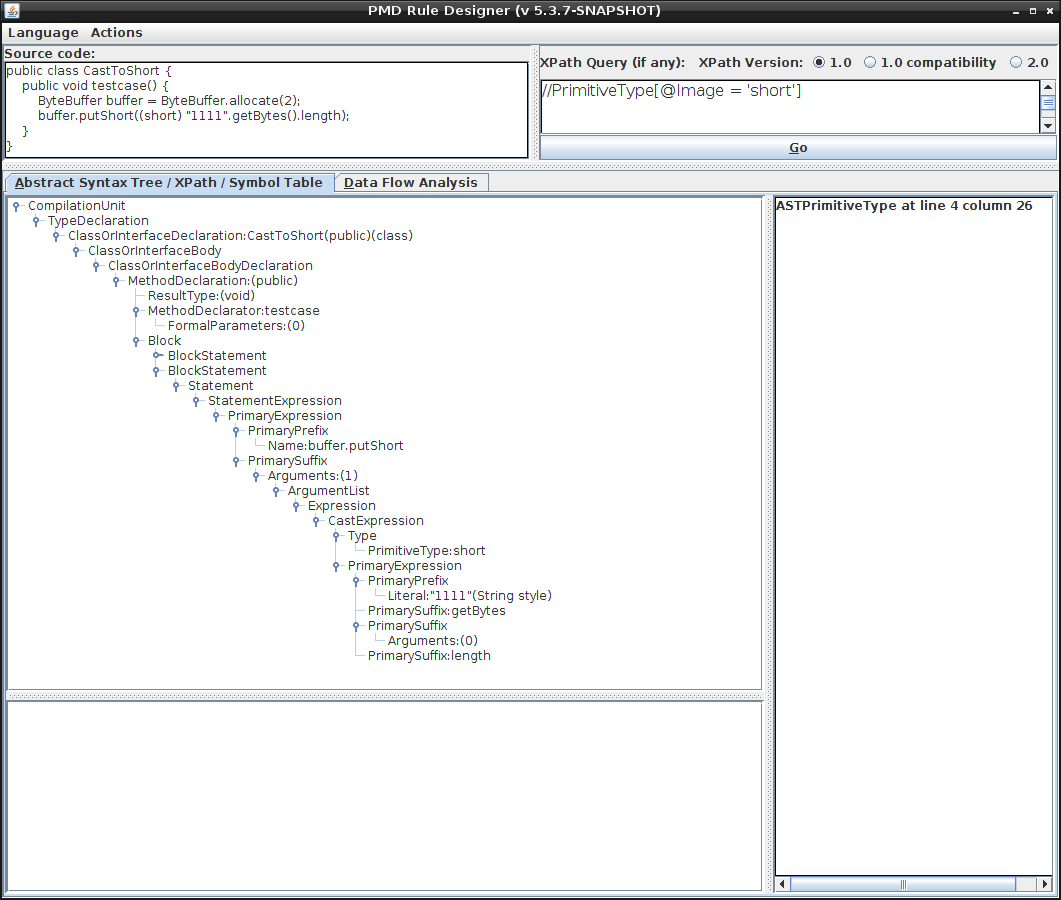
Task: Select PrimitiveType:short tree item
Action: pos(426,551)
